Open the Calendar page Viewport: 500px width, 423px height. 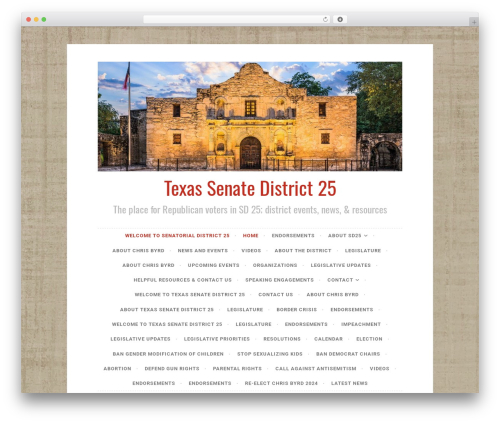(328, 339)
